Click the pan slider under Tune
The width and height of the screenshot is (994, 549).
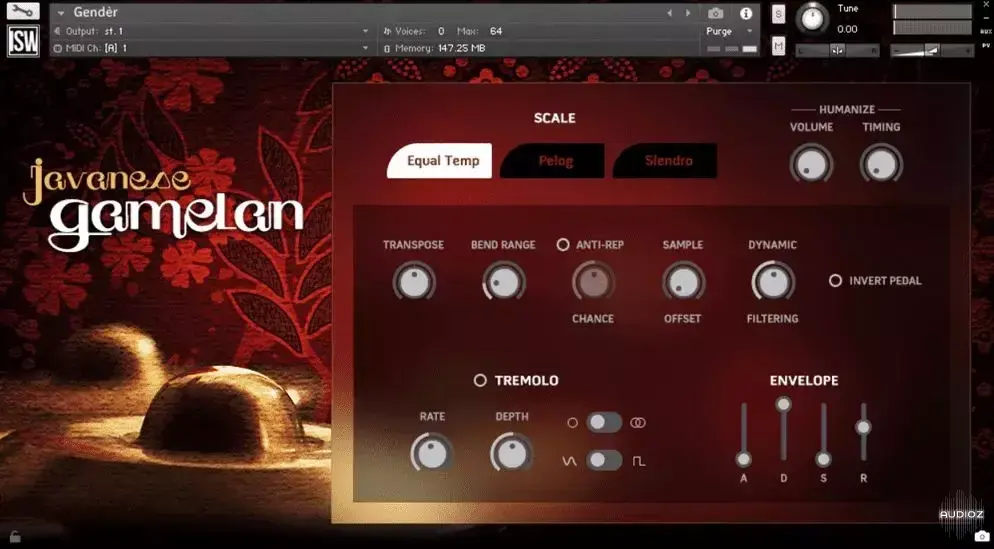pos(837,50)
